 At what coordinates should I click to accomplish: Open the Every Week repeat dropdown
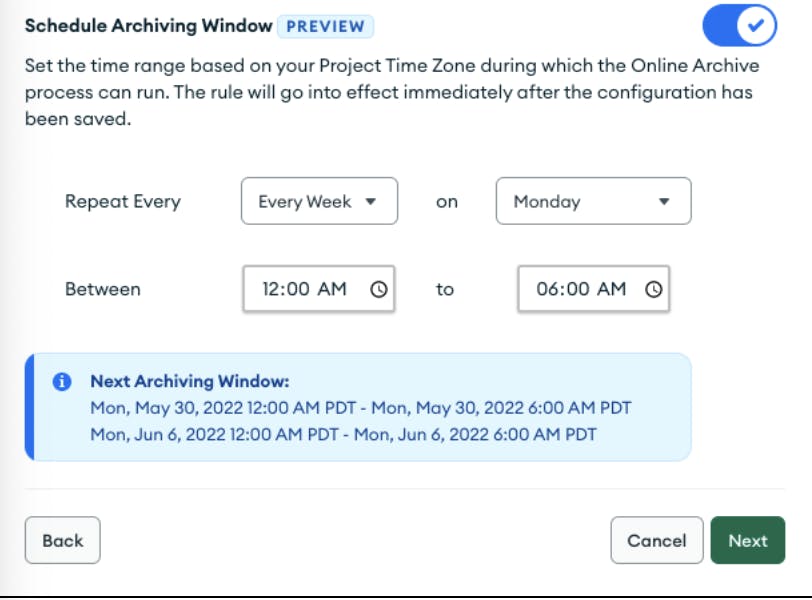[319, 201]
